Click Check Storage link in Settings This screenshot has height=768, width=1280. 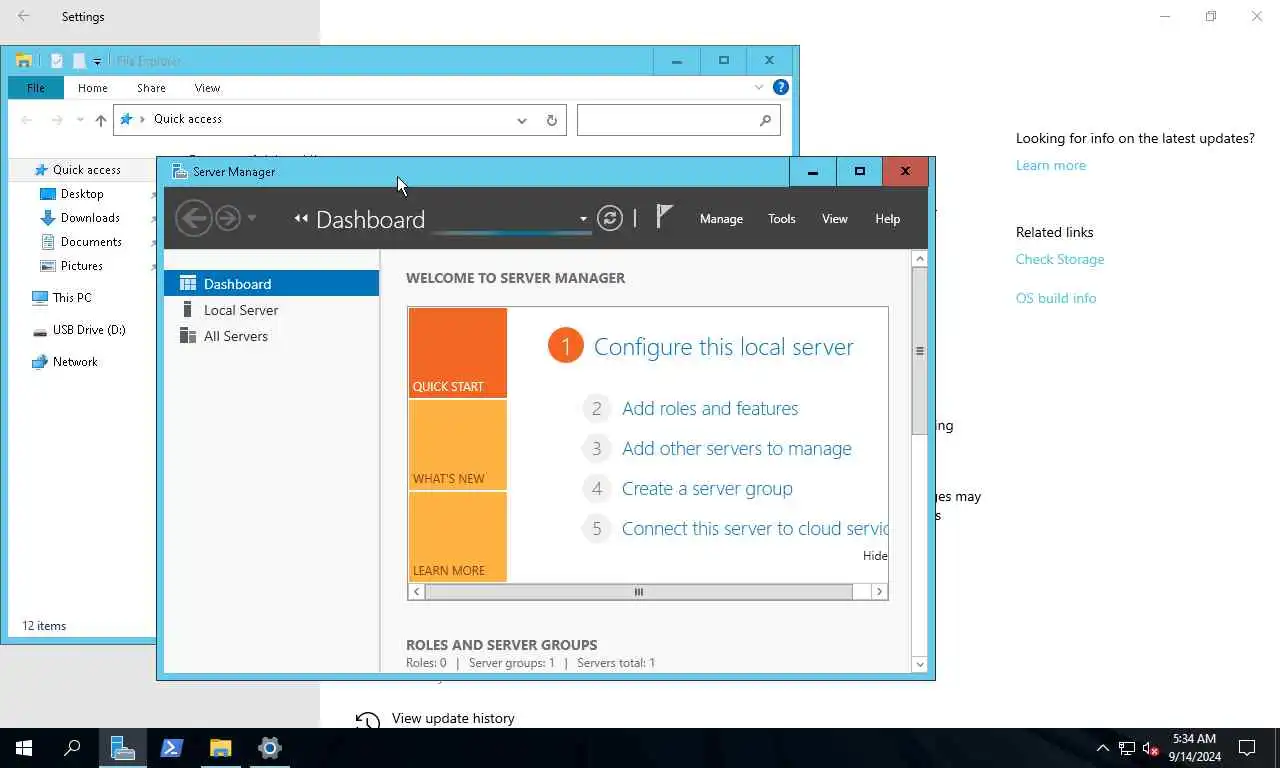[x=1060, y=259]
